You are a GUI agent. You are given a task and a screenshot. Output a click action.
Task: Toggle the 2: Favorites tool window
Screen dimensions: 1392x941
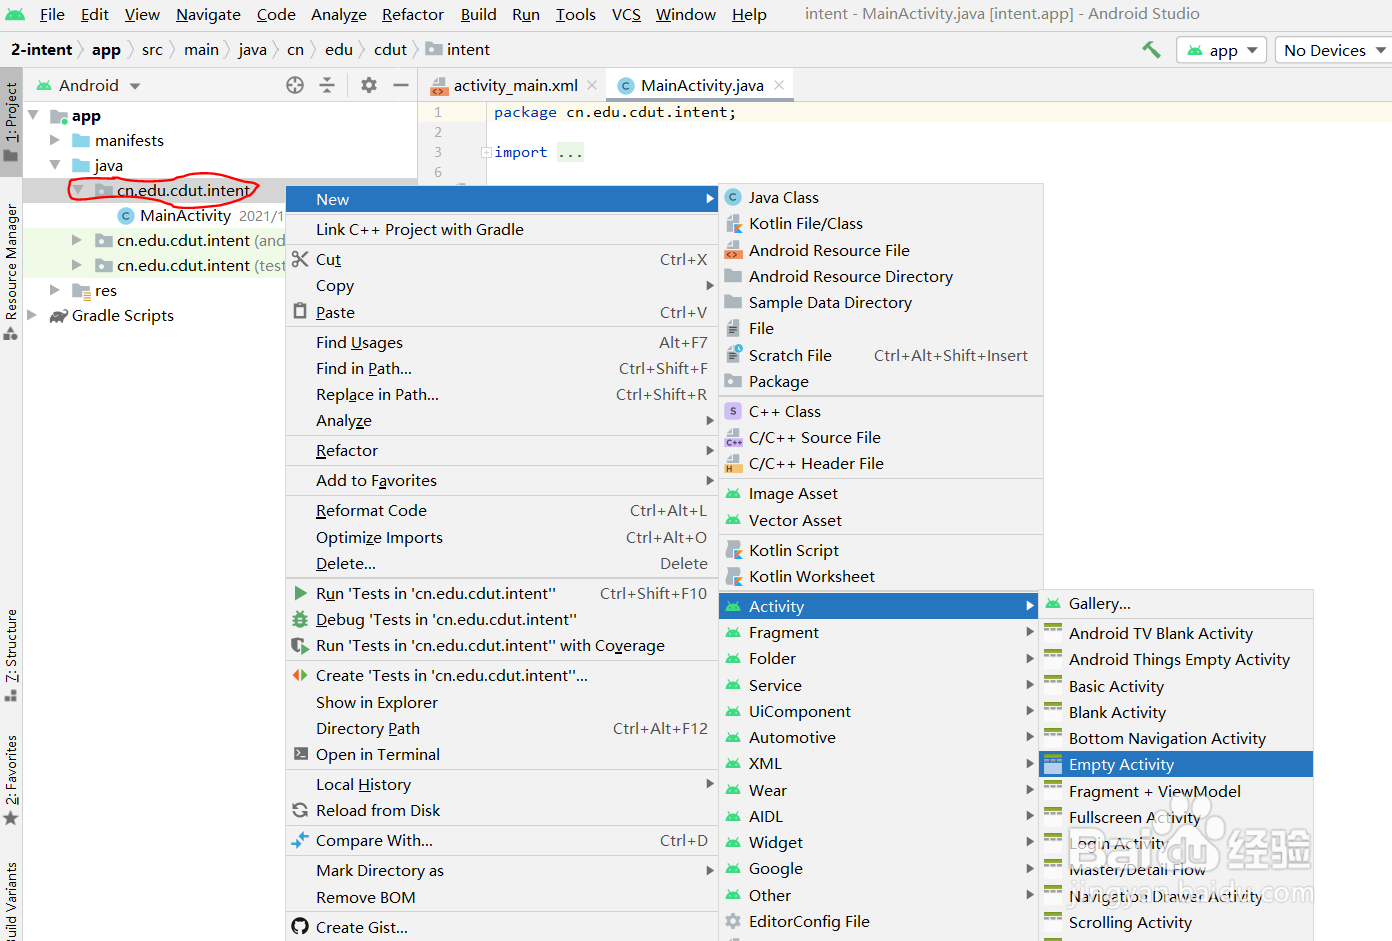point(11,779)
